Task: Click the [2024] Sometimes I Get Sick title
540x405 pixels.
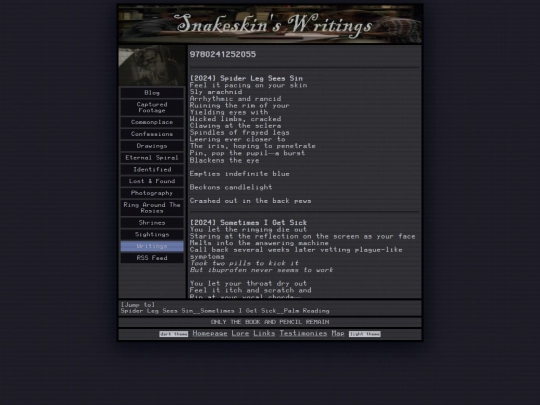Action: 248,222
